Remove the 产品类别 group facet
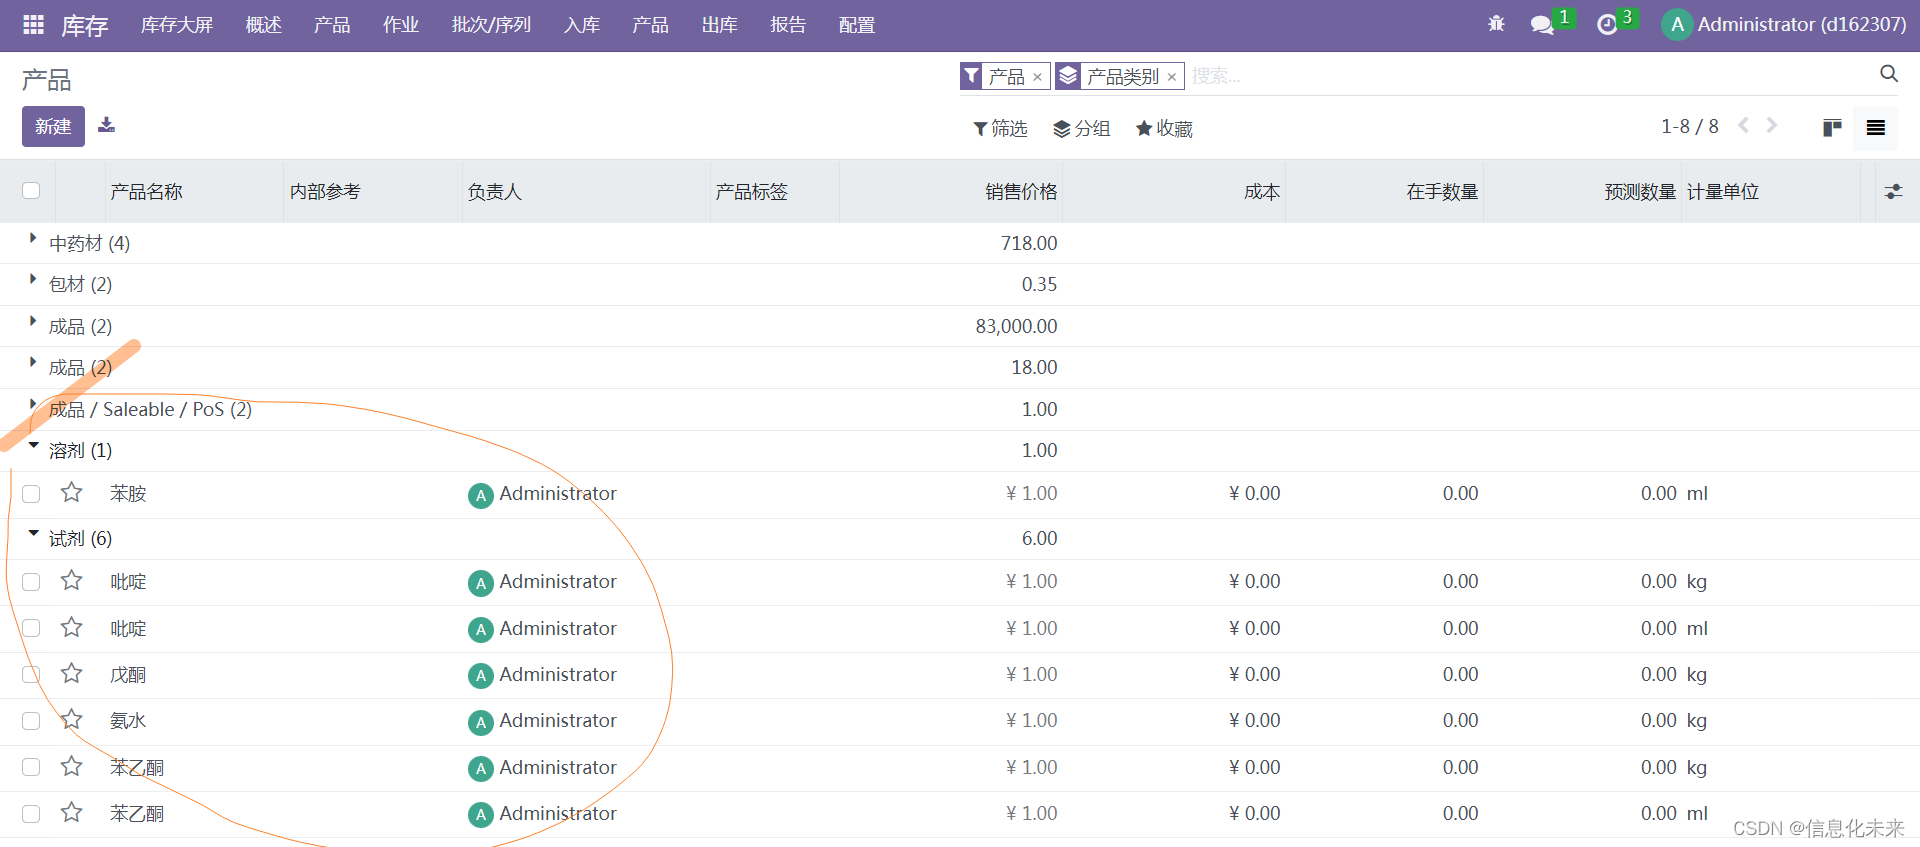This screenshot has height=847, width=1920. point(1172,77)
